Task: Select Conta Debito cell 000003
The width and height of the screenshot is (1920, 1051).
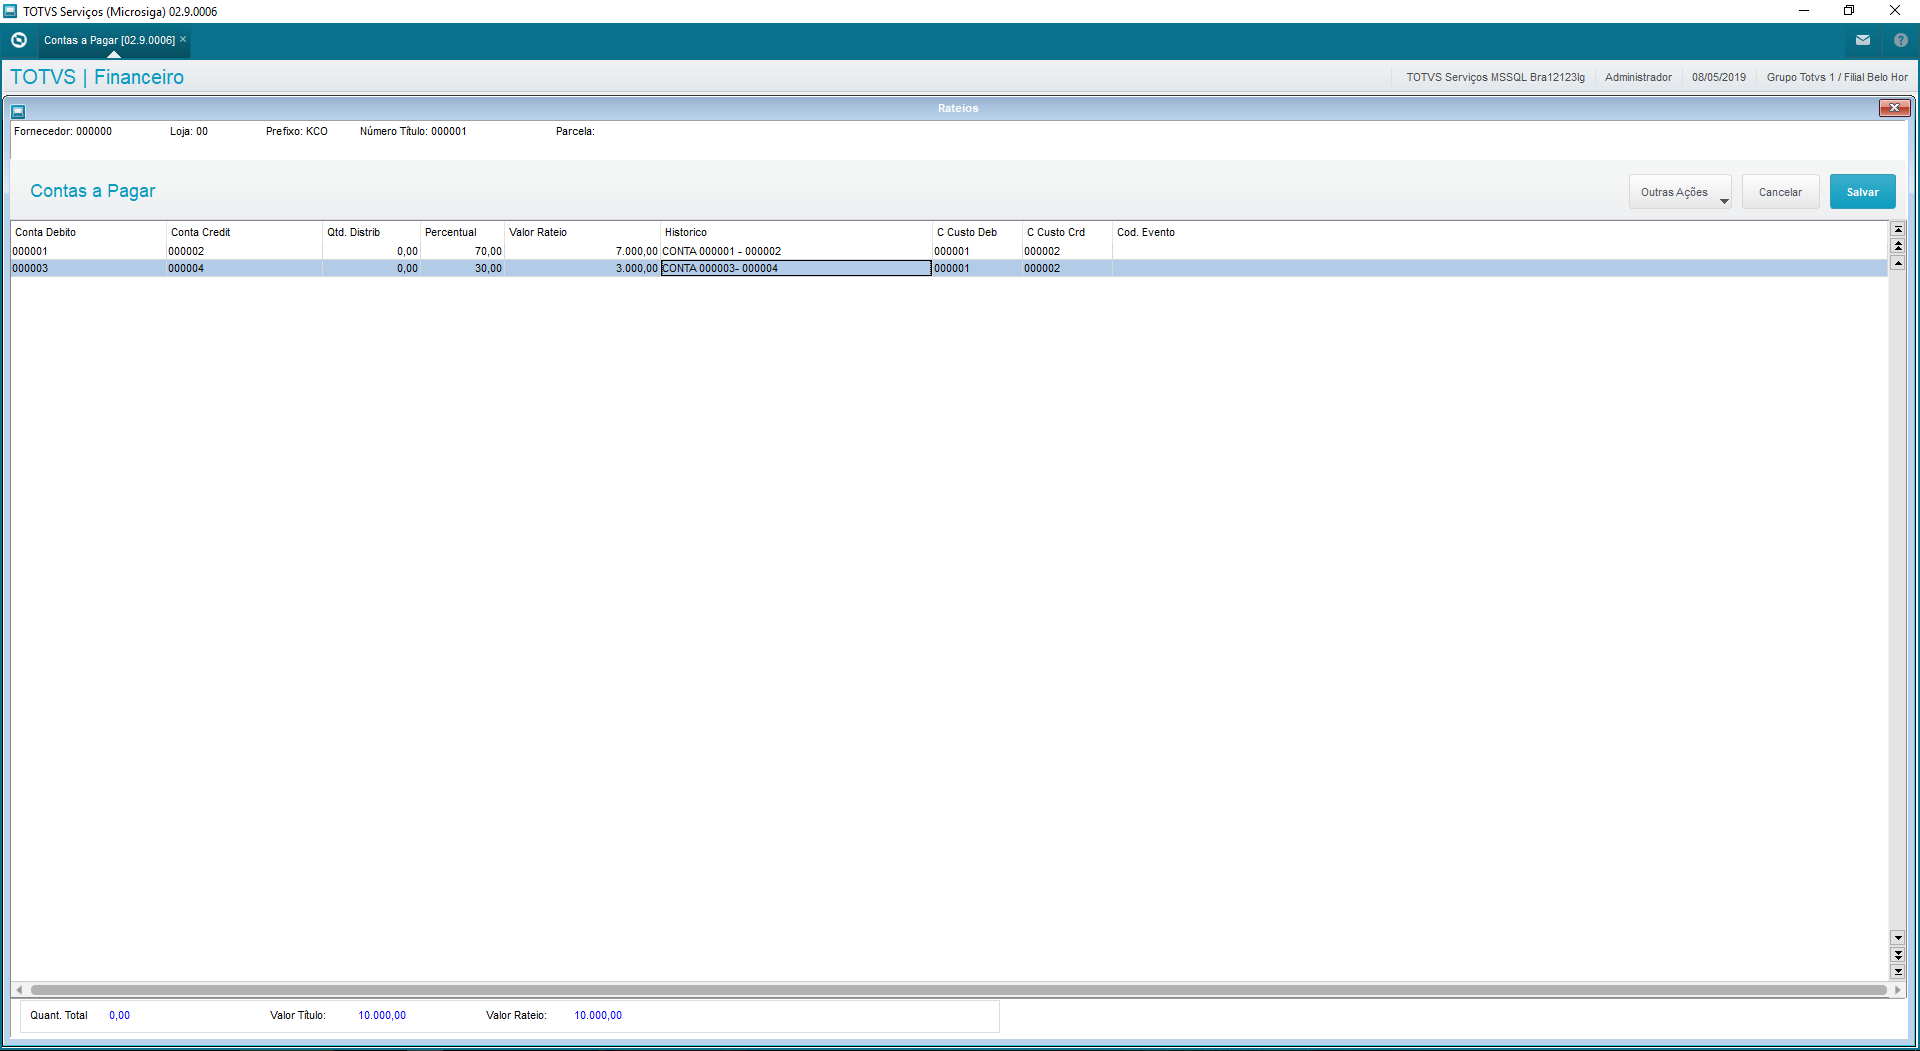Action: (88, 268)
